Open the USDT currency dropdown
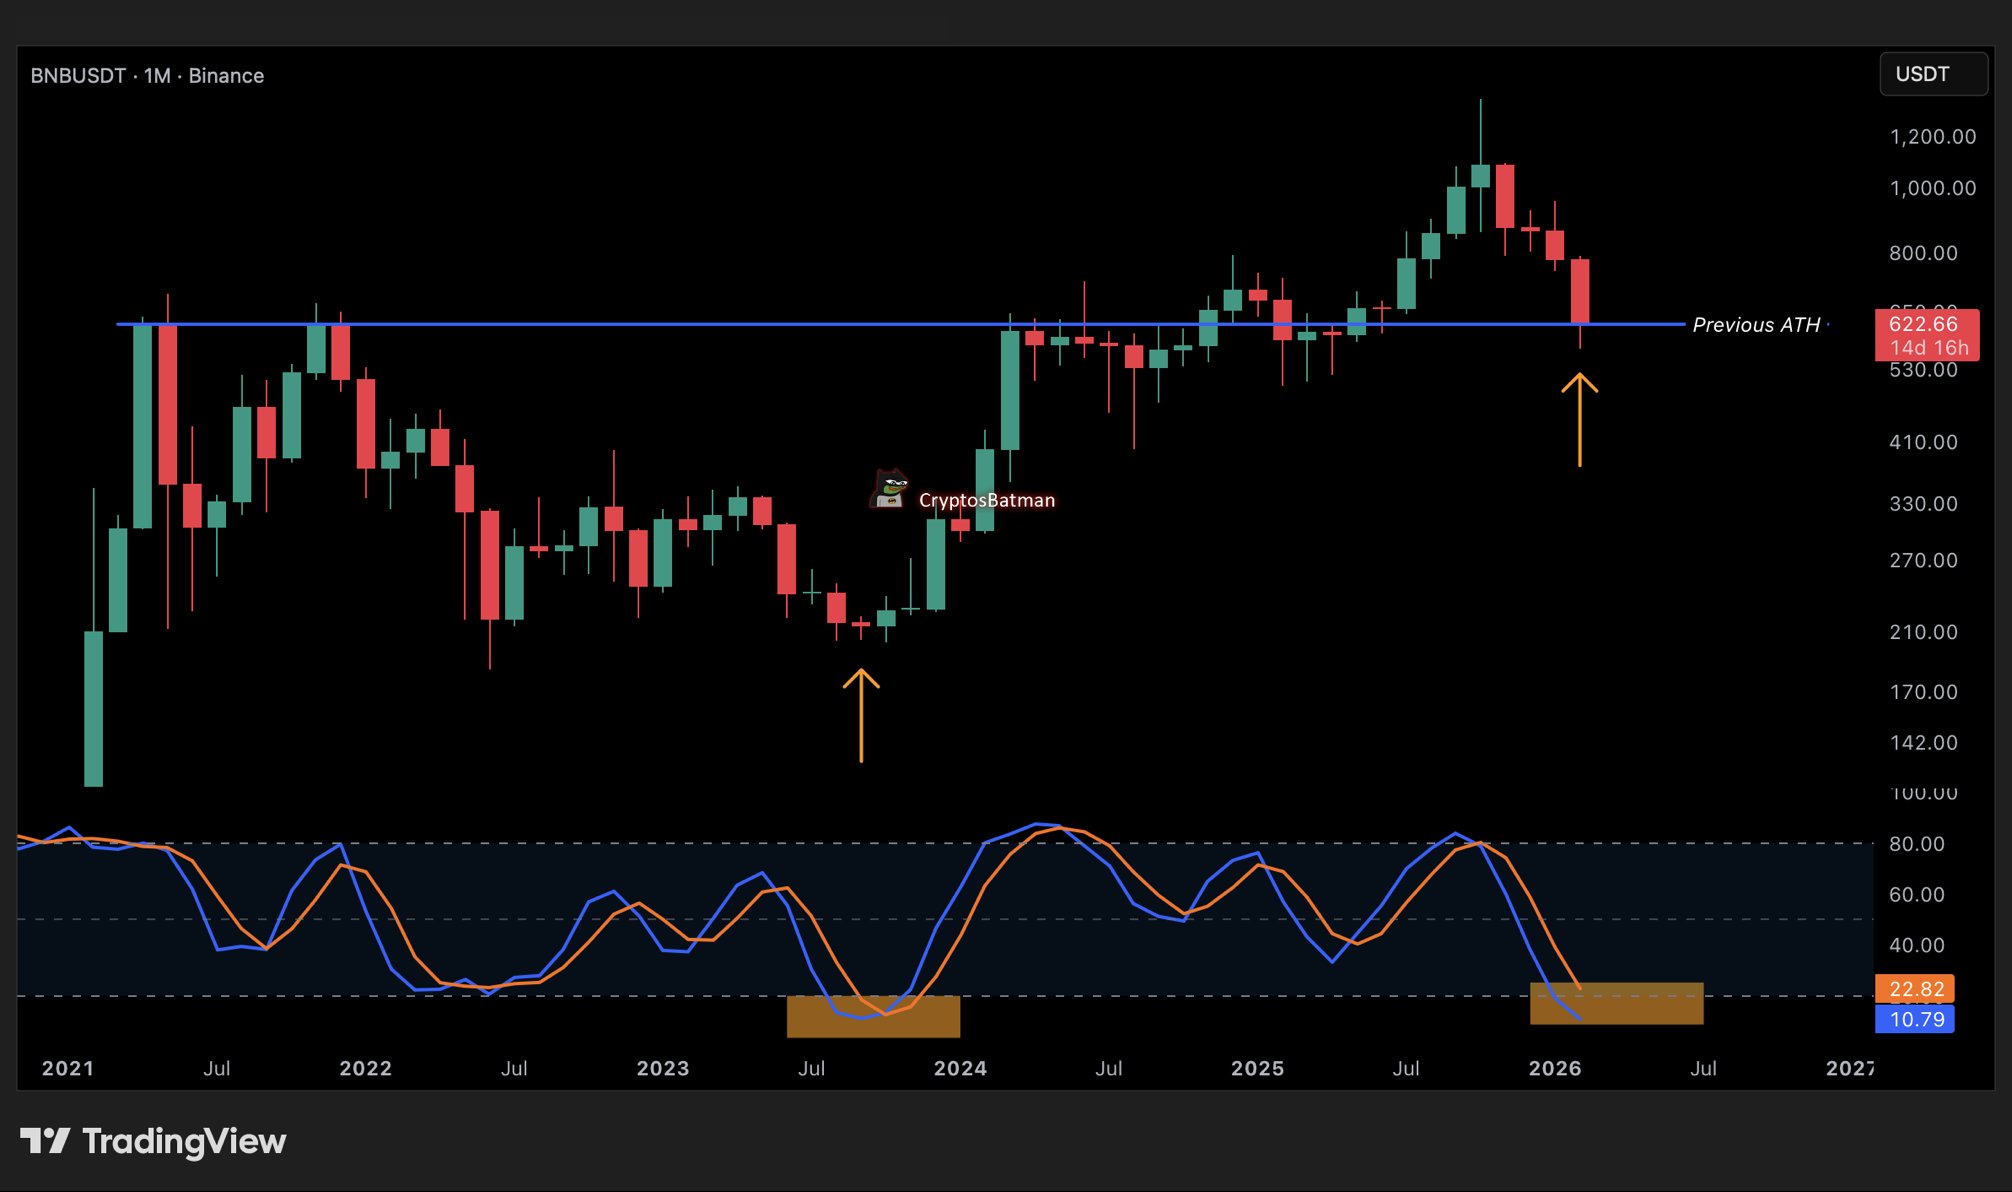Image resolution: width=2012 pixels, height=1192 pixels. [1932, 75]
